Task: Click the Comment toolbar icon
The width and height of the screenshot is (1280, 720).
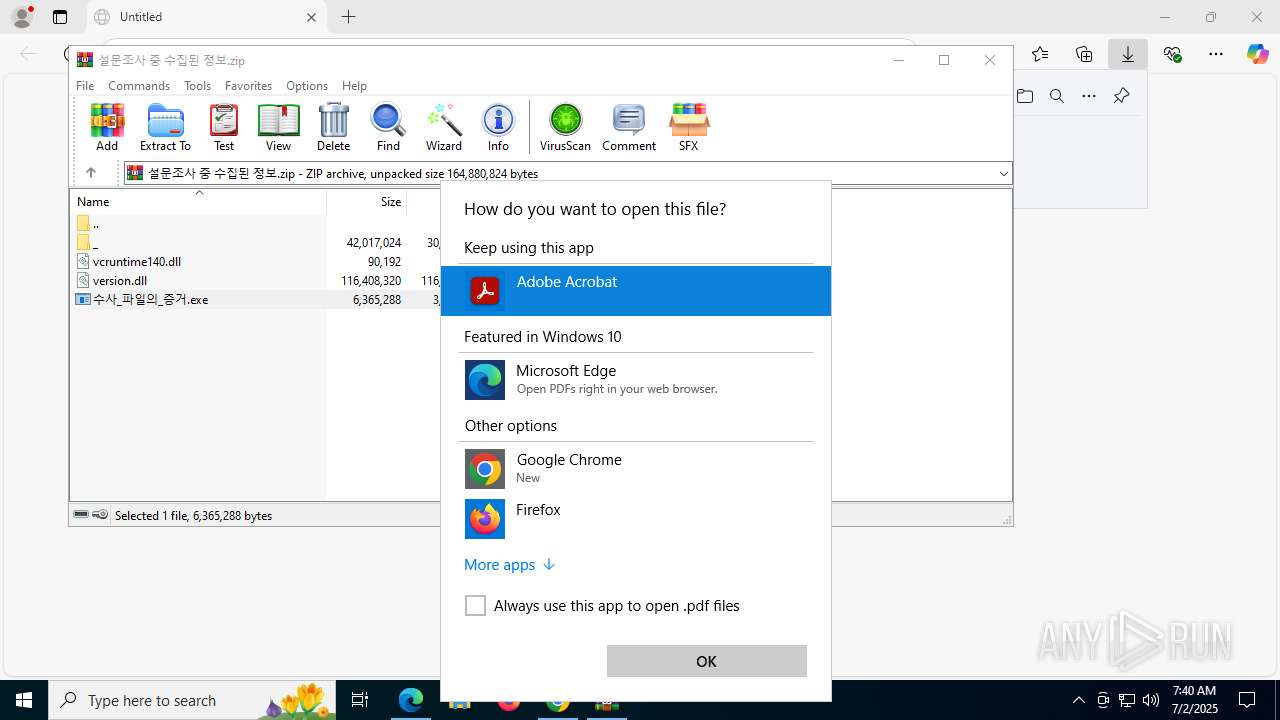Action: click(629, 127)
